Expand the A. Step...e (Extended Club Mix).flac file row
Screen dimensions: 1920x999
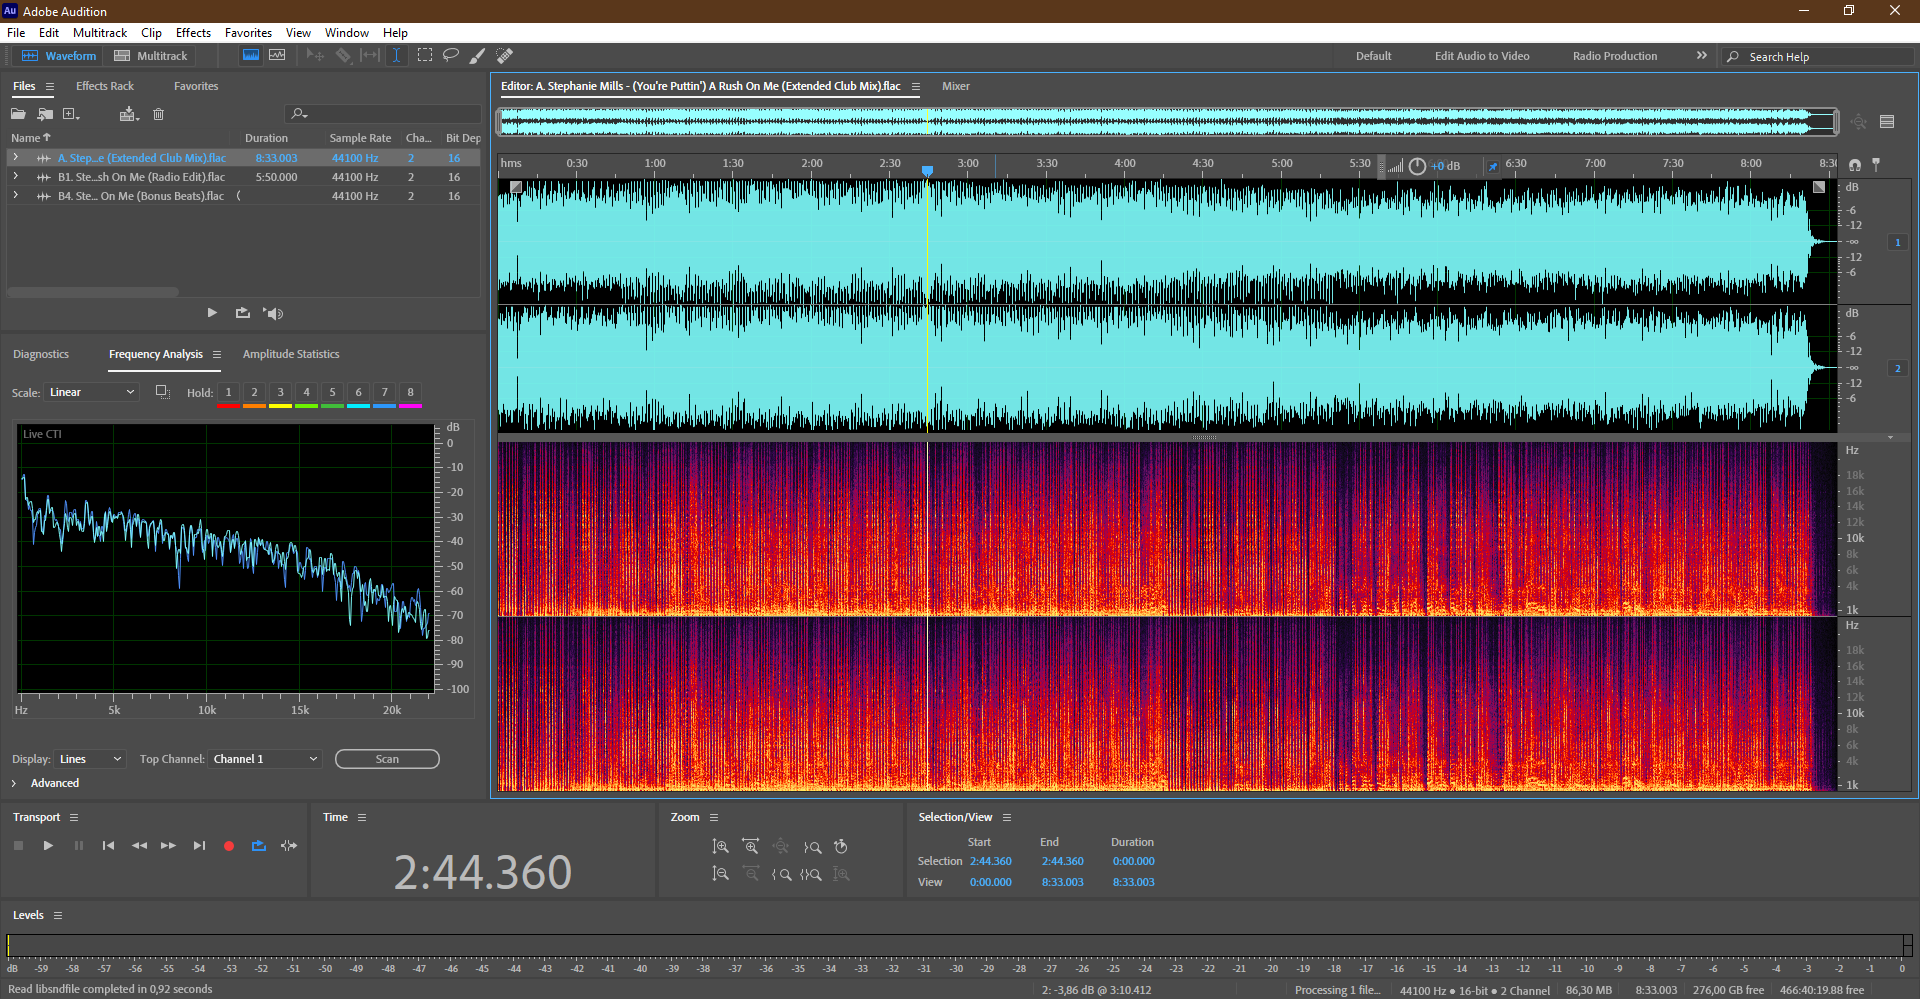coord(15,158)
